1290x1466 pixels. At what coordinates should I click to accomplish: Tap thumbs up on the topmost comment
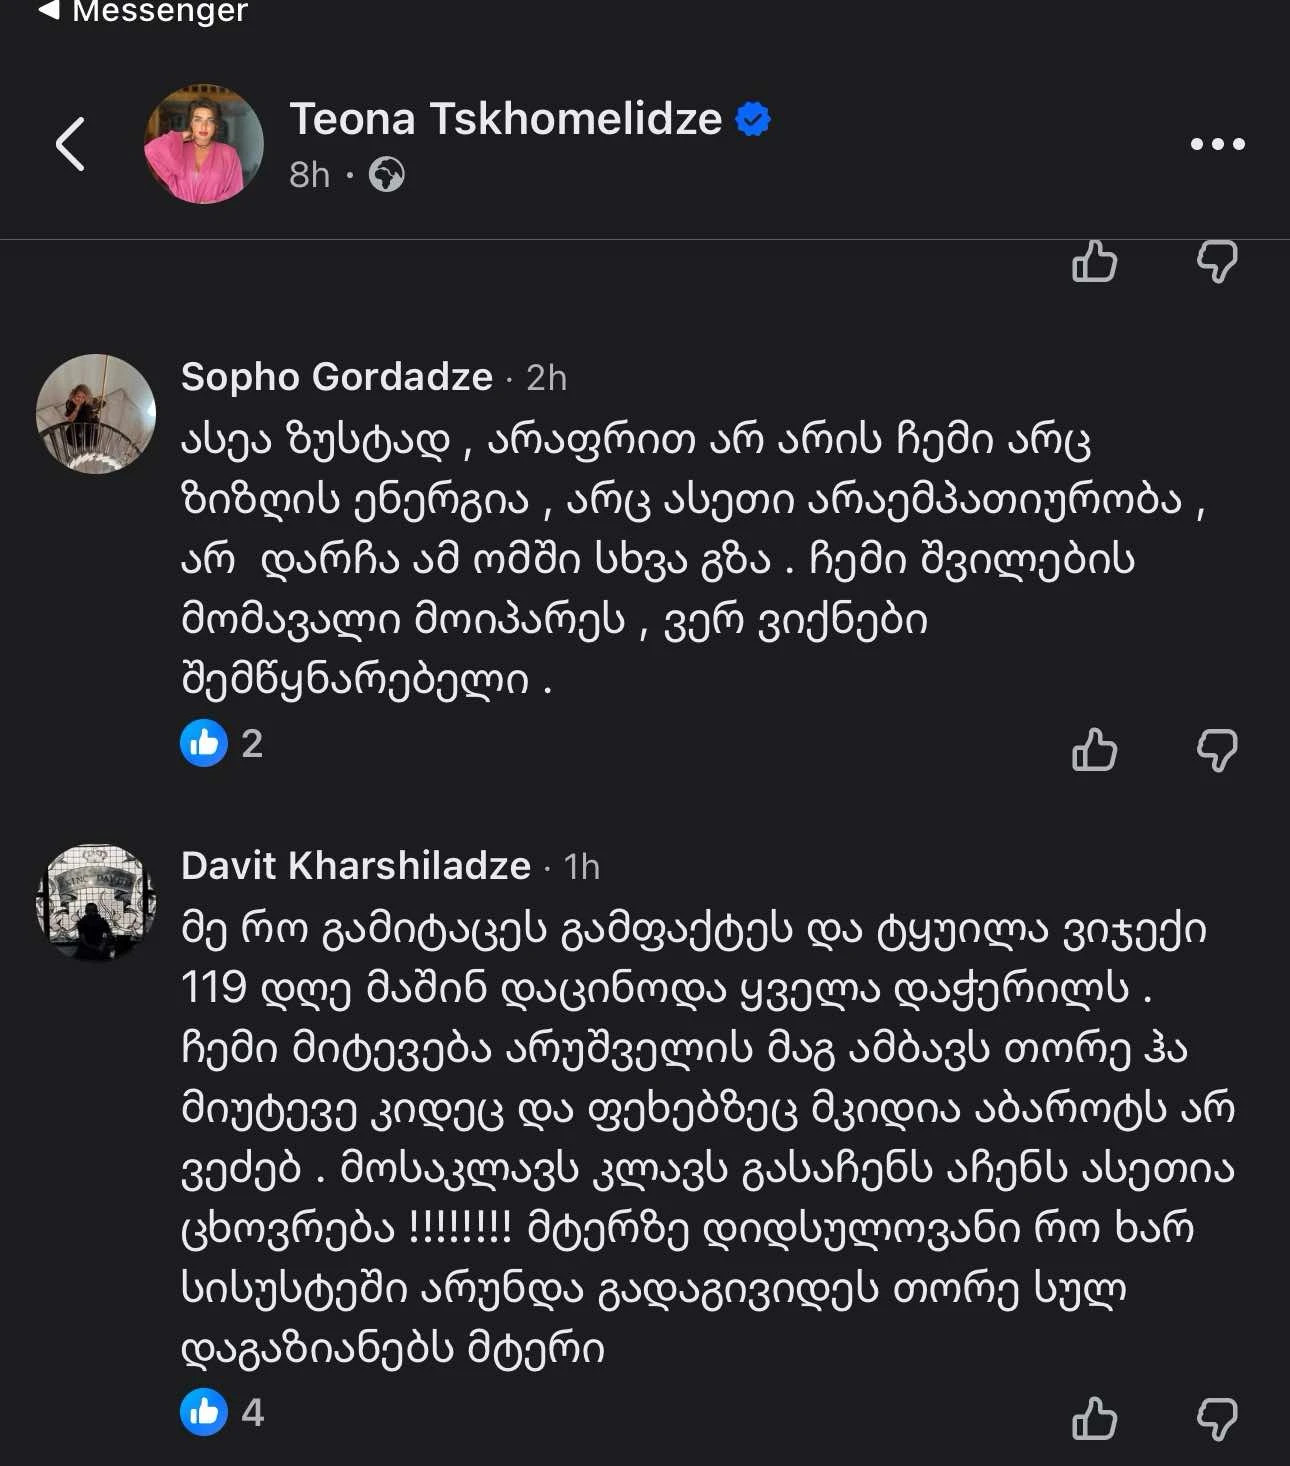1094,262
